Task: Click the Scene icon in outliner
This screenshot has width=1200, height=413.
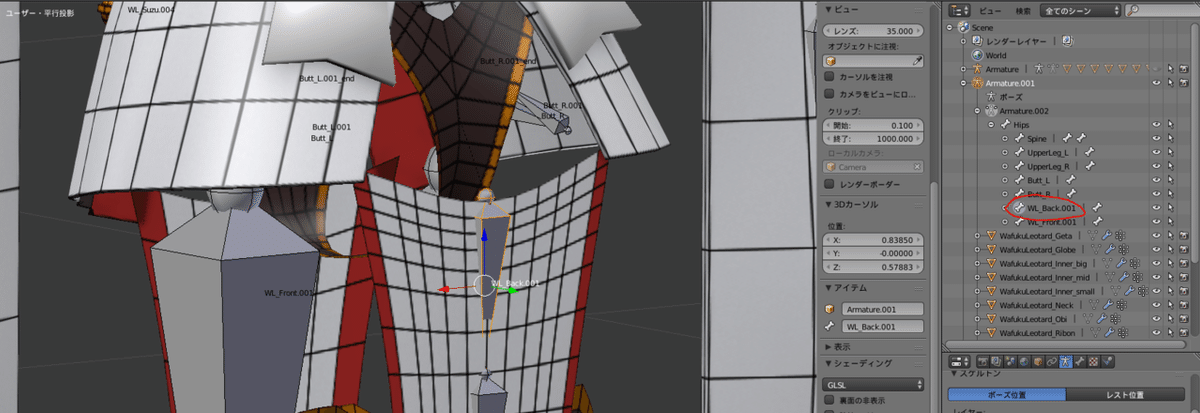Action: point(963,27)
